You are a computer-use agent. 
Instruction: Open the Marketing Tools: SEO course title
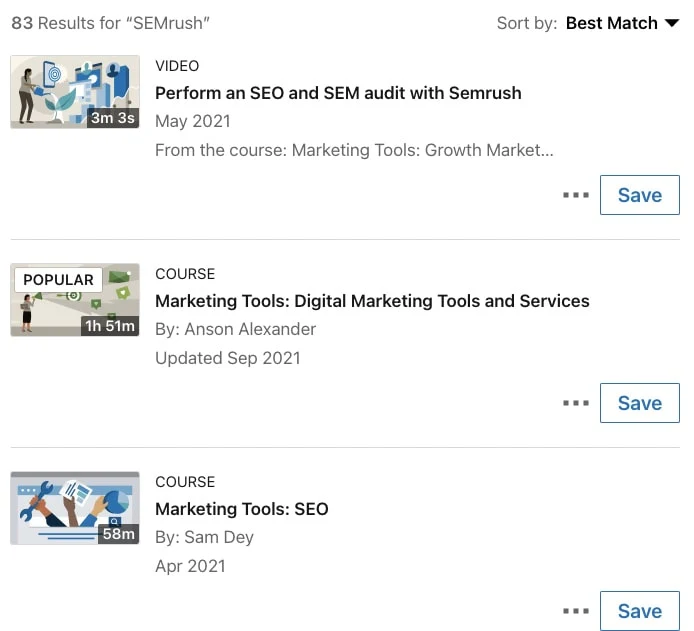(242, 509)
